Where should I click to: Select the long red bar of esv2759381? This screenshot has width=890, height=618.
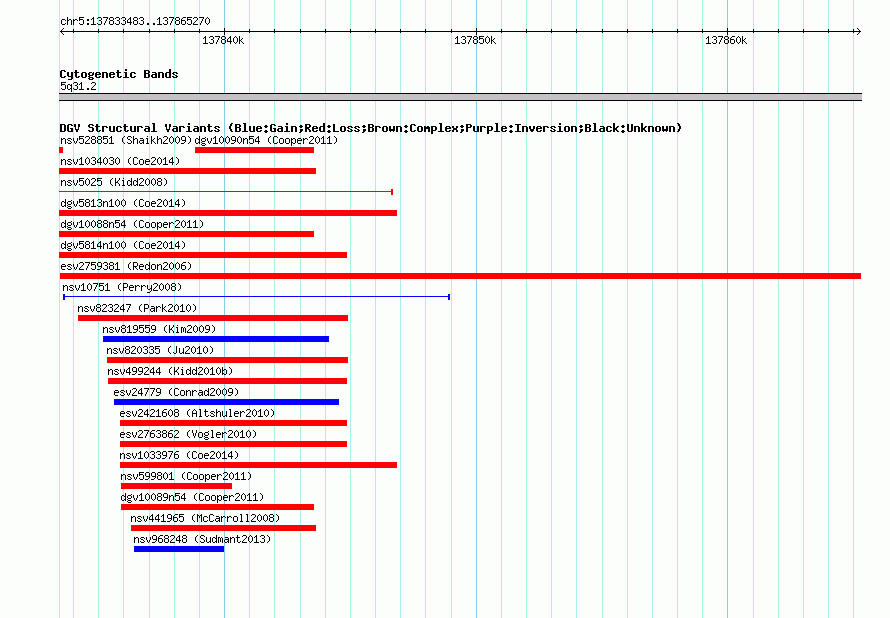(460, 276)
